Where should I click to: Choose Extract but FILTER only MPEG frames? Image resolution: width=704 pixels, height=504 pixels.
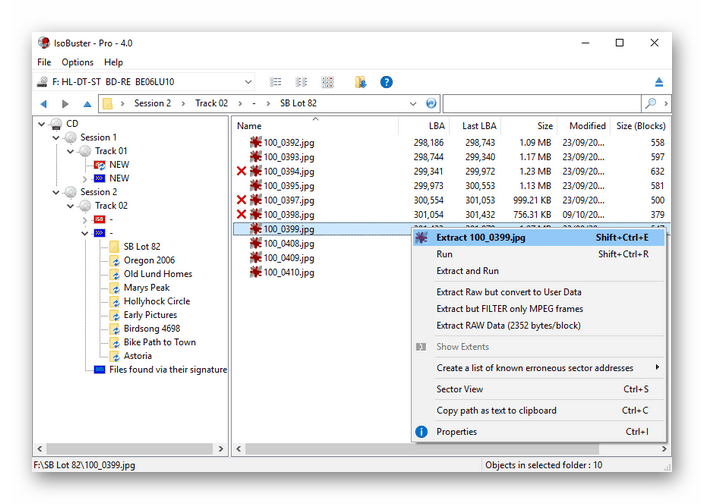[538, 309]
